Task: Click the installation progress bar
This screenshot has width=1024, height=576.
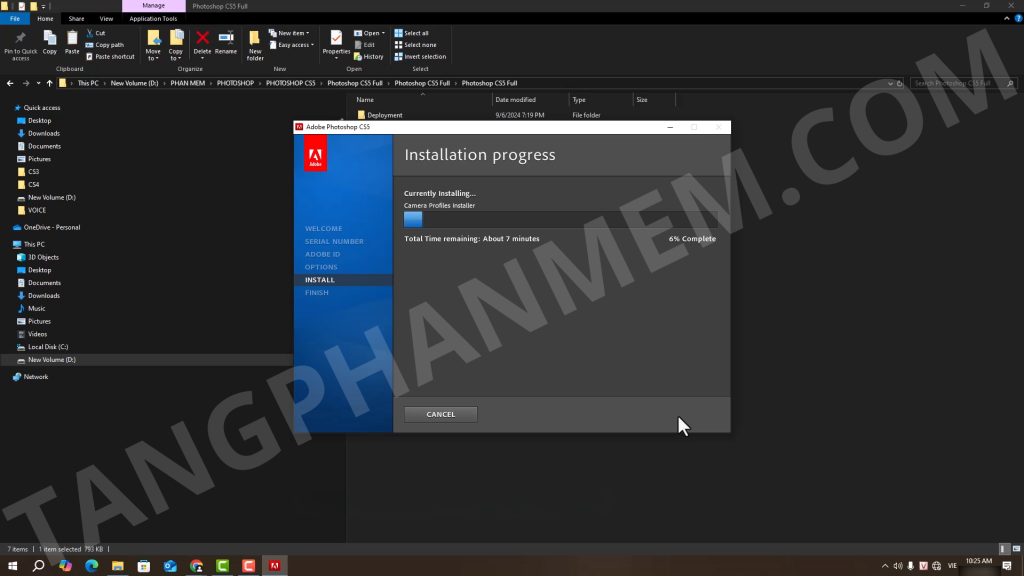Action: coord(559,220)
